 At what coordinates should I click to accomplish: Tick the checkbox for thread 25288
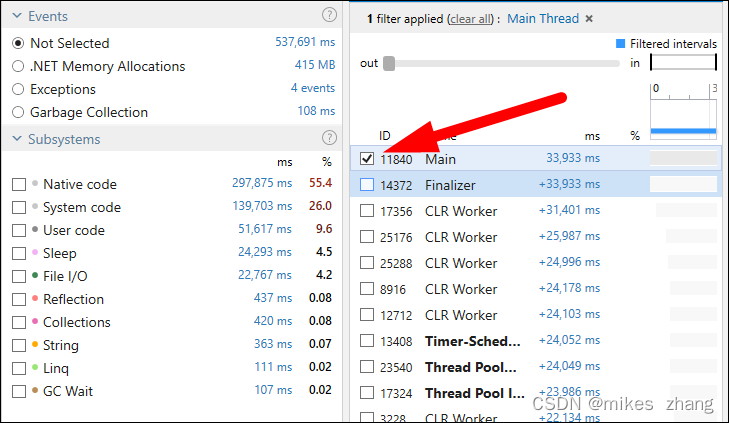tap(367, 263)
